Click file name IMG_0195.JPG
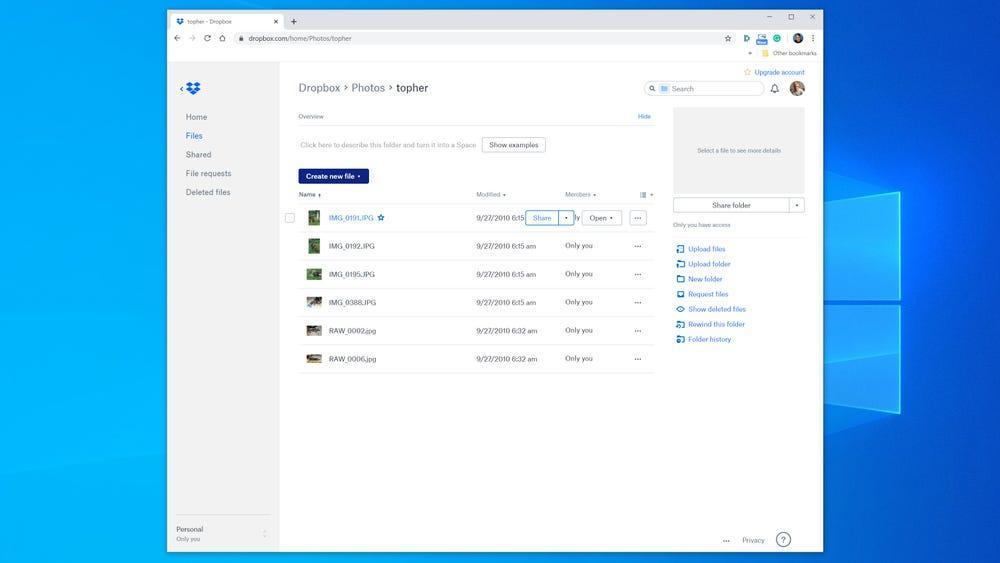 (x=351, y=274)
